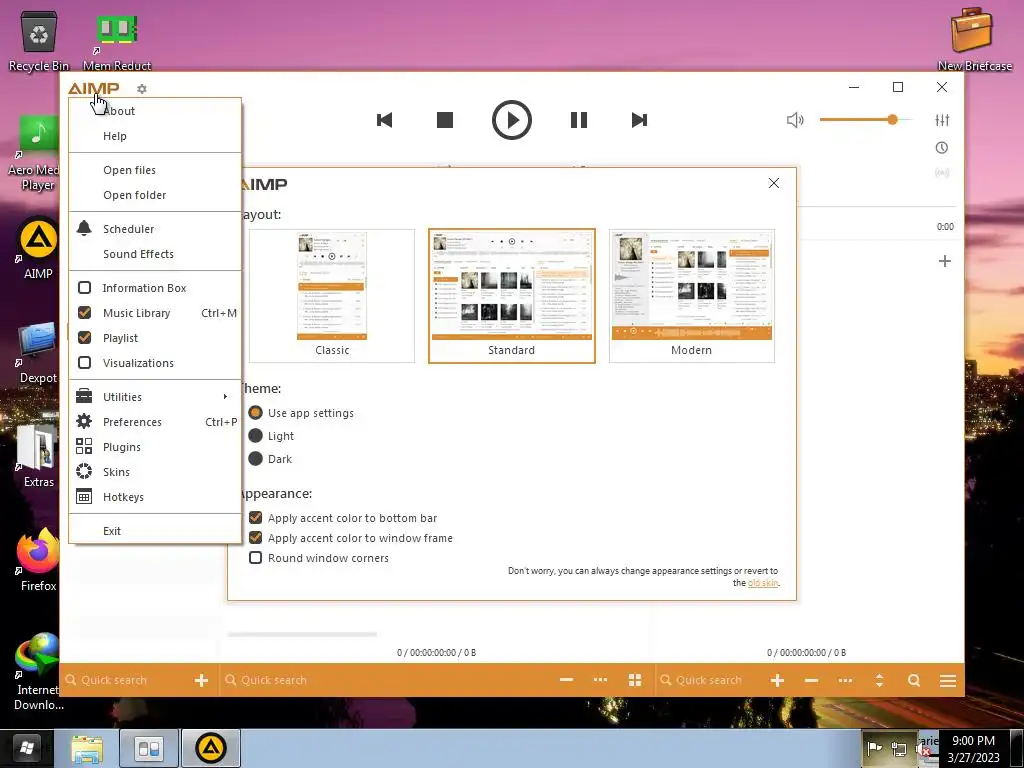The height and width of the screenshot is (768, 1024).
Task: Stop playback with the square button
Action: 445,120
